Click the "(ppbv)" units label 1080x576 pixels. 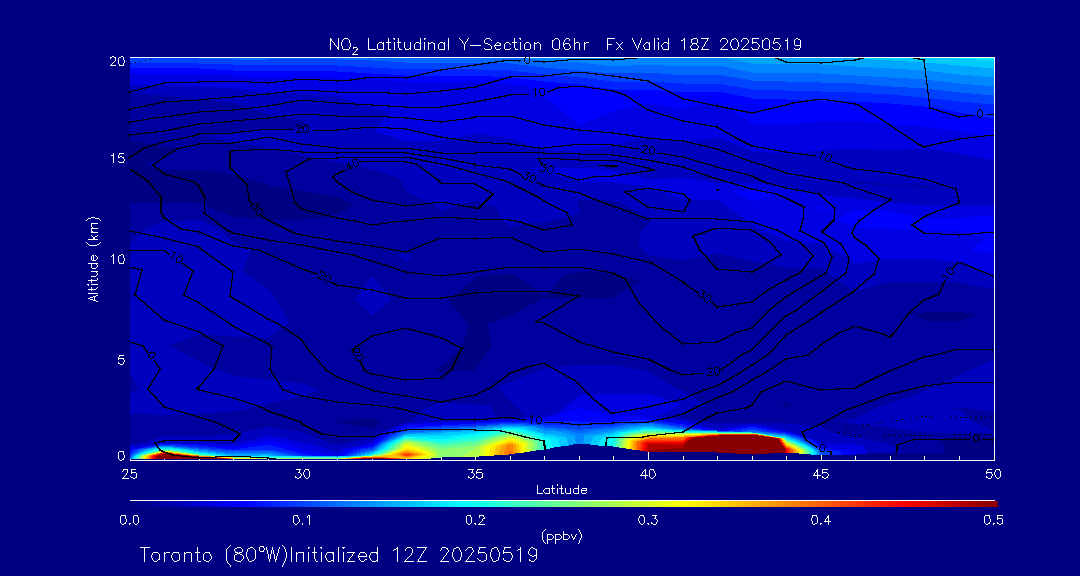562,537
